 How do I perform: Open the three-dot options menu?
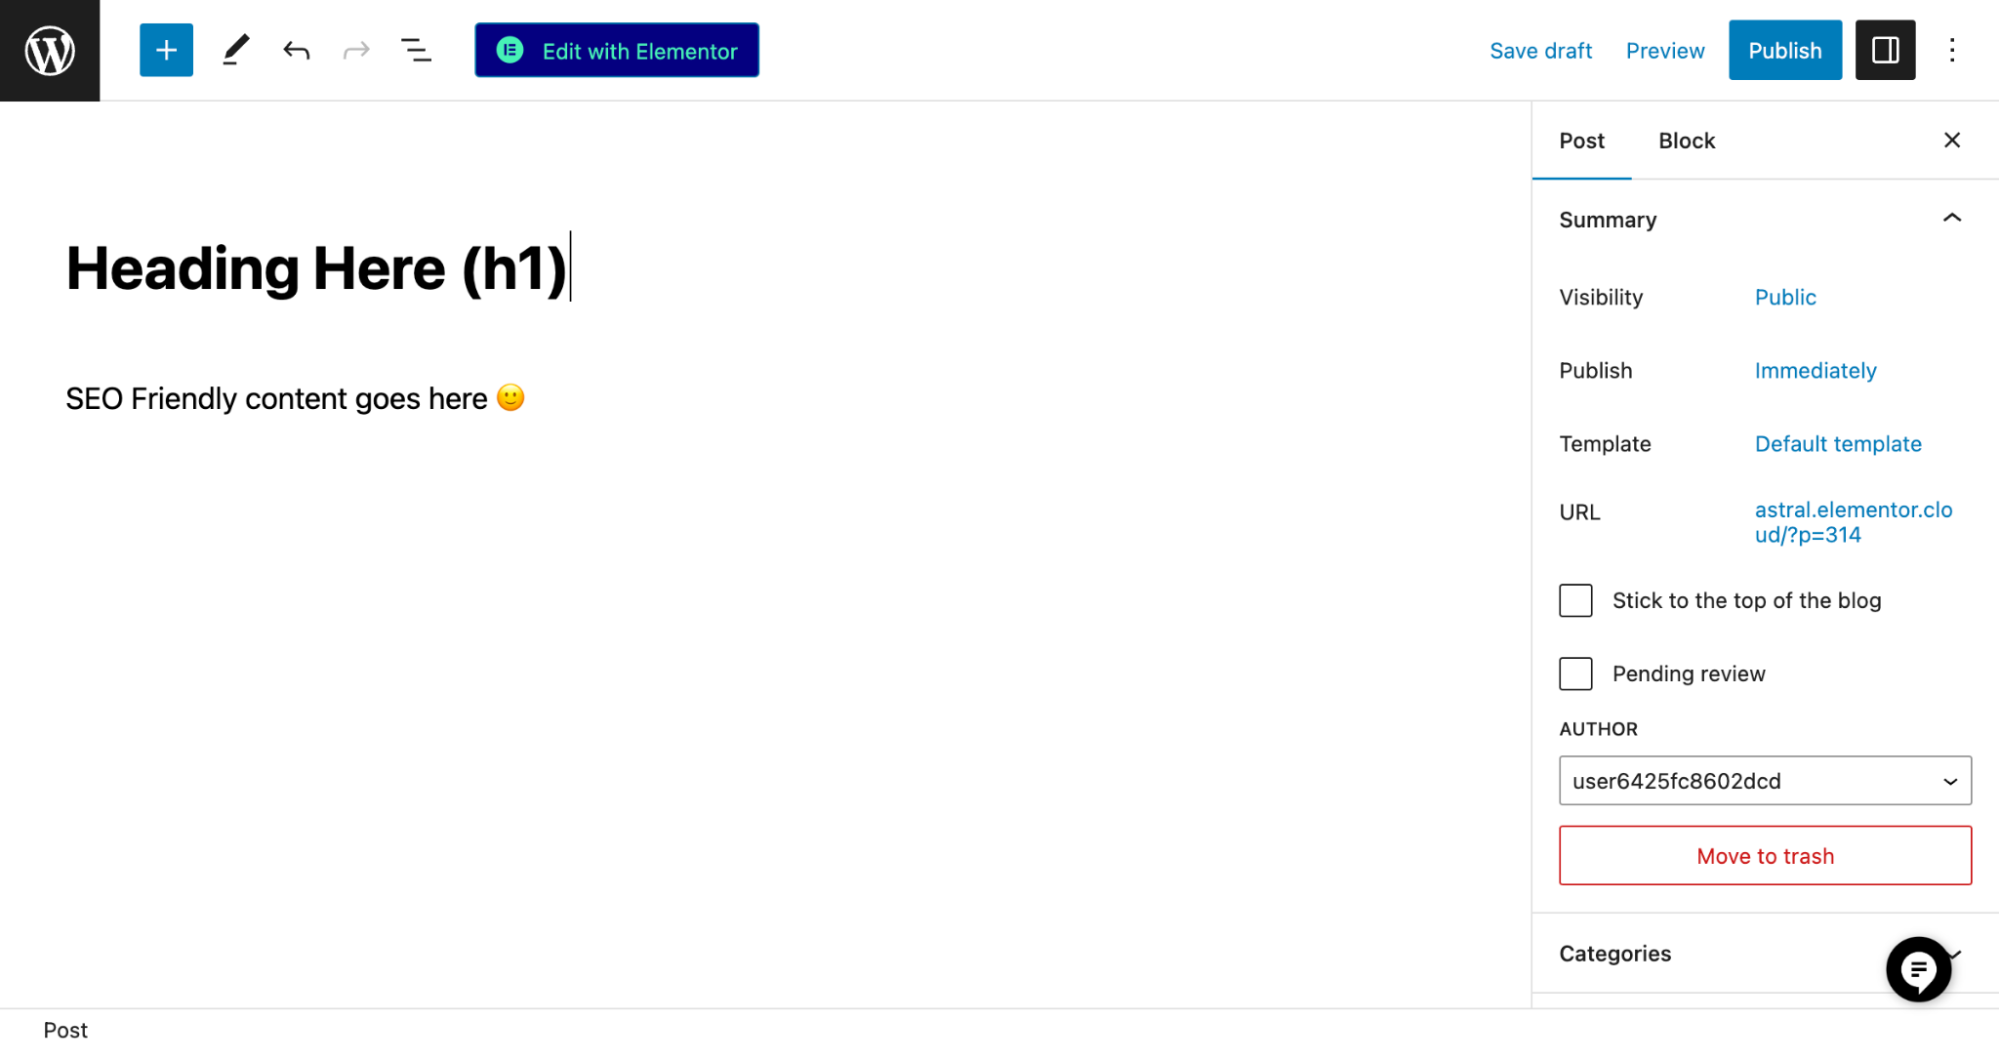(1951, 50)
